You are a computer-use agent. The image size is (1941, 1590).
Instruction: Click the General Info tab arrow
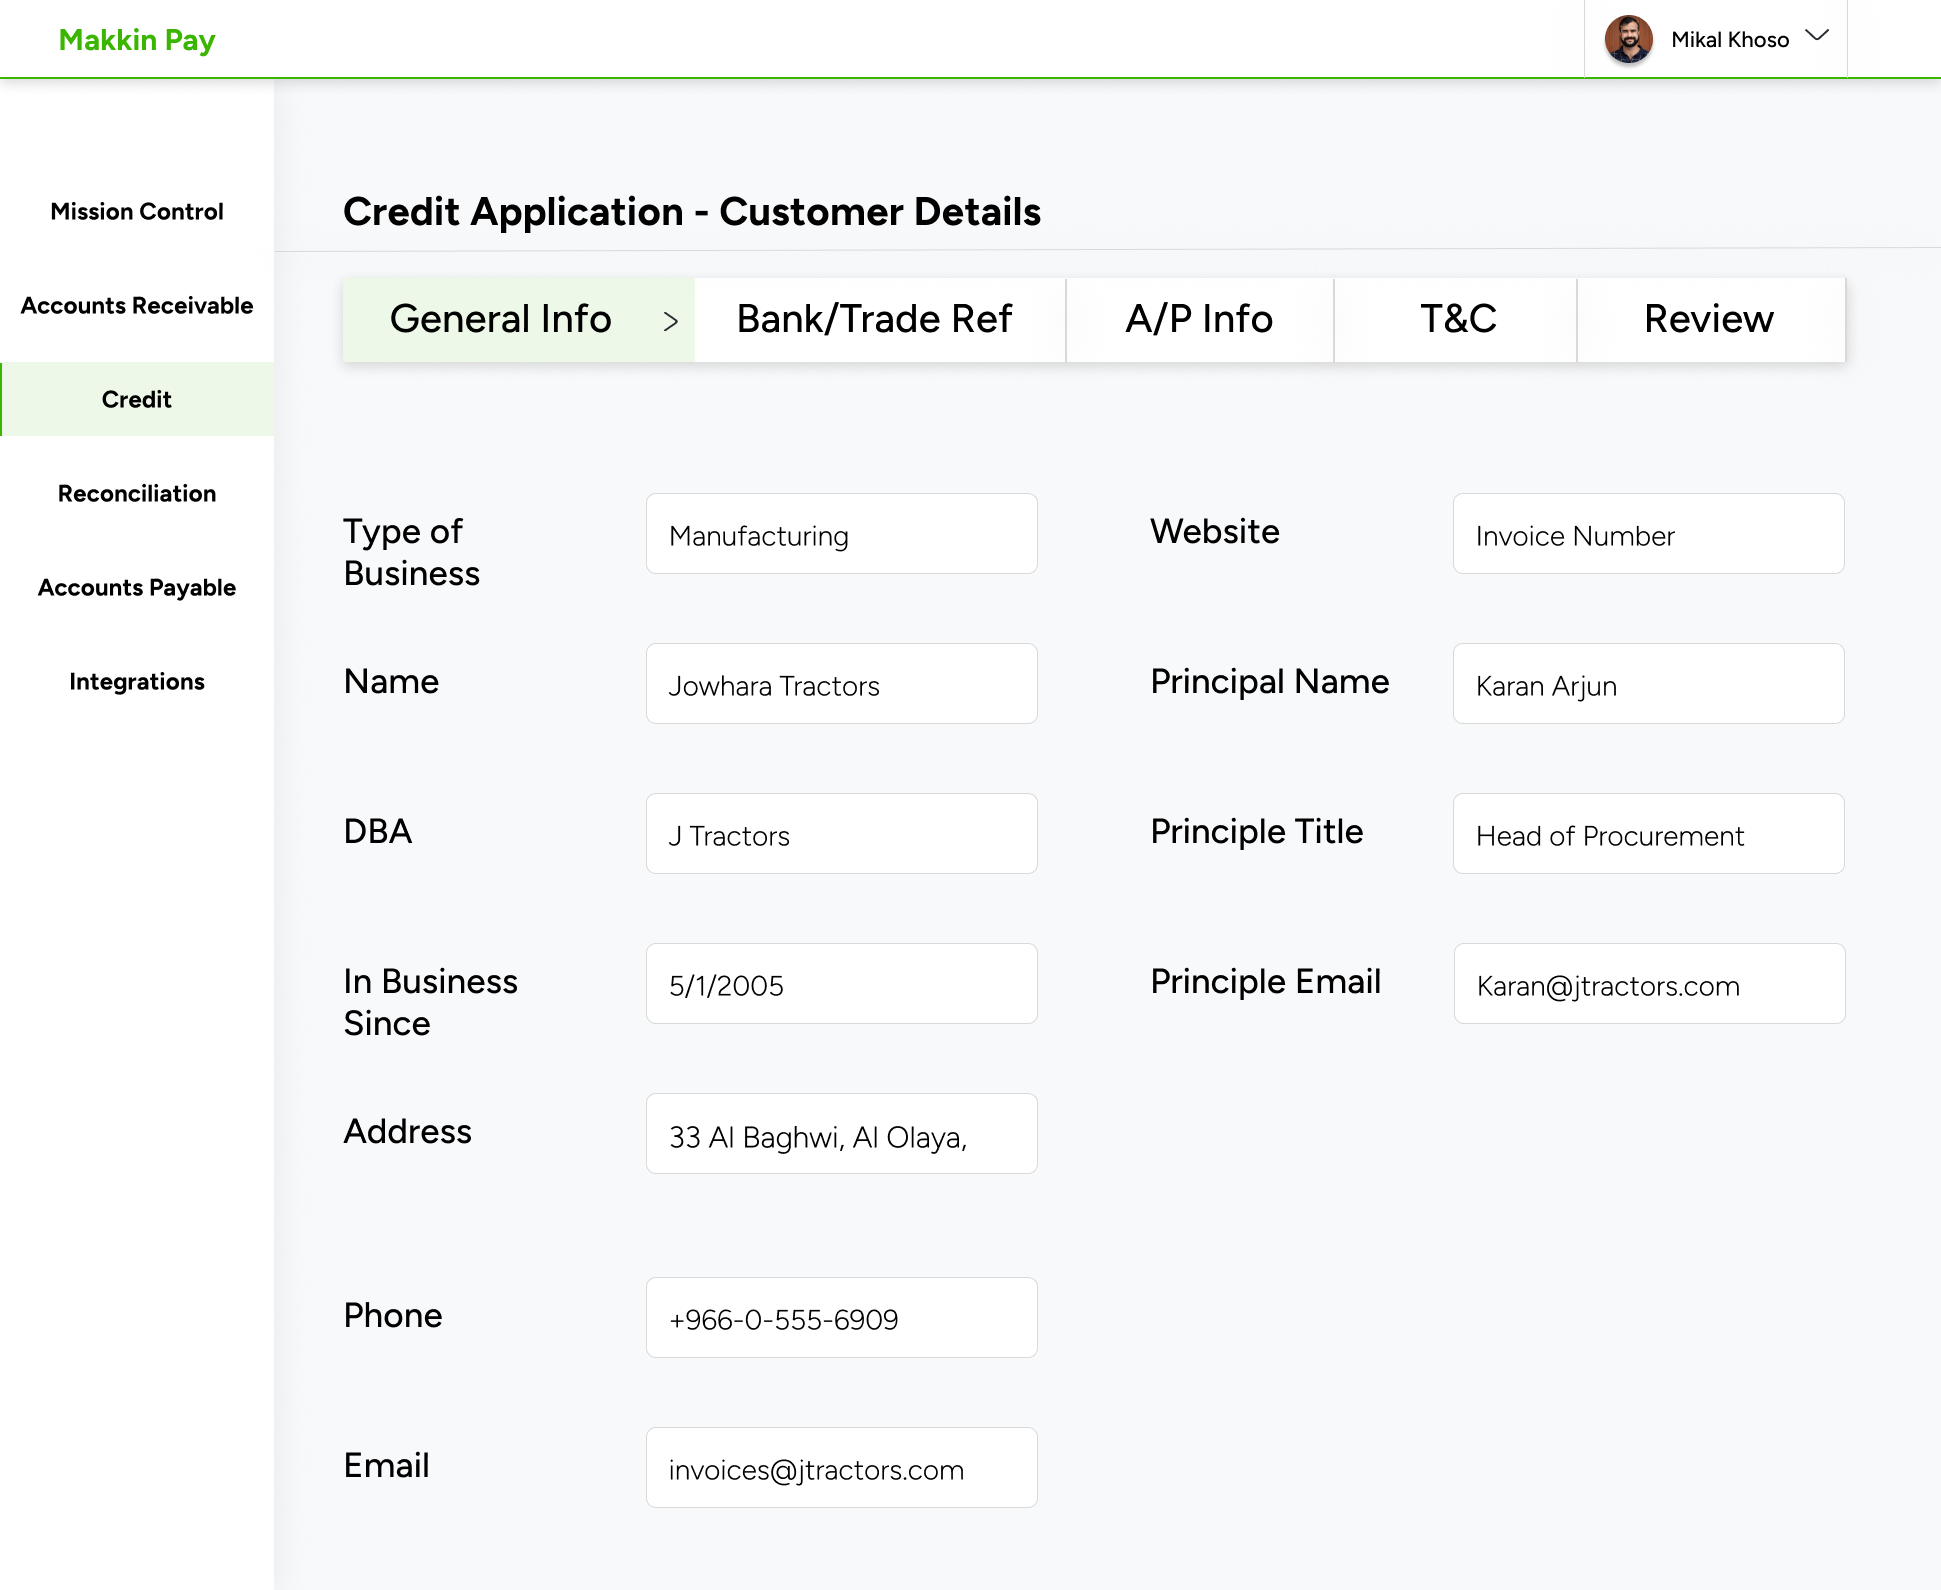(x=671, y=321)
